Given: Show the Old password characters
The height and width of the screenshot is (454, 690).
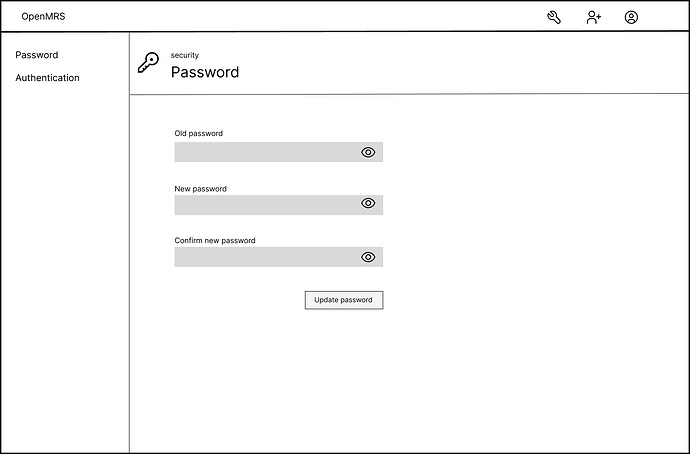Looking at the screenshot, I should [x=368, y=152].
